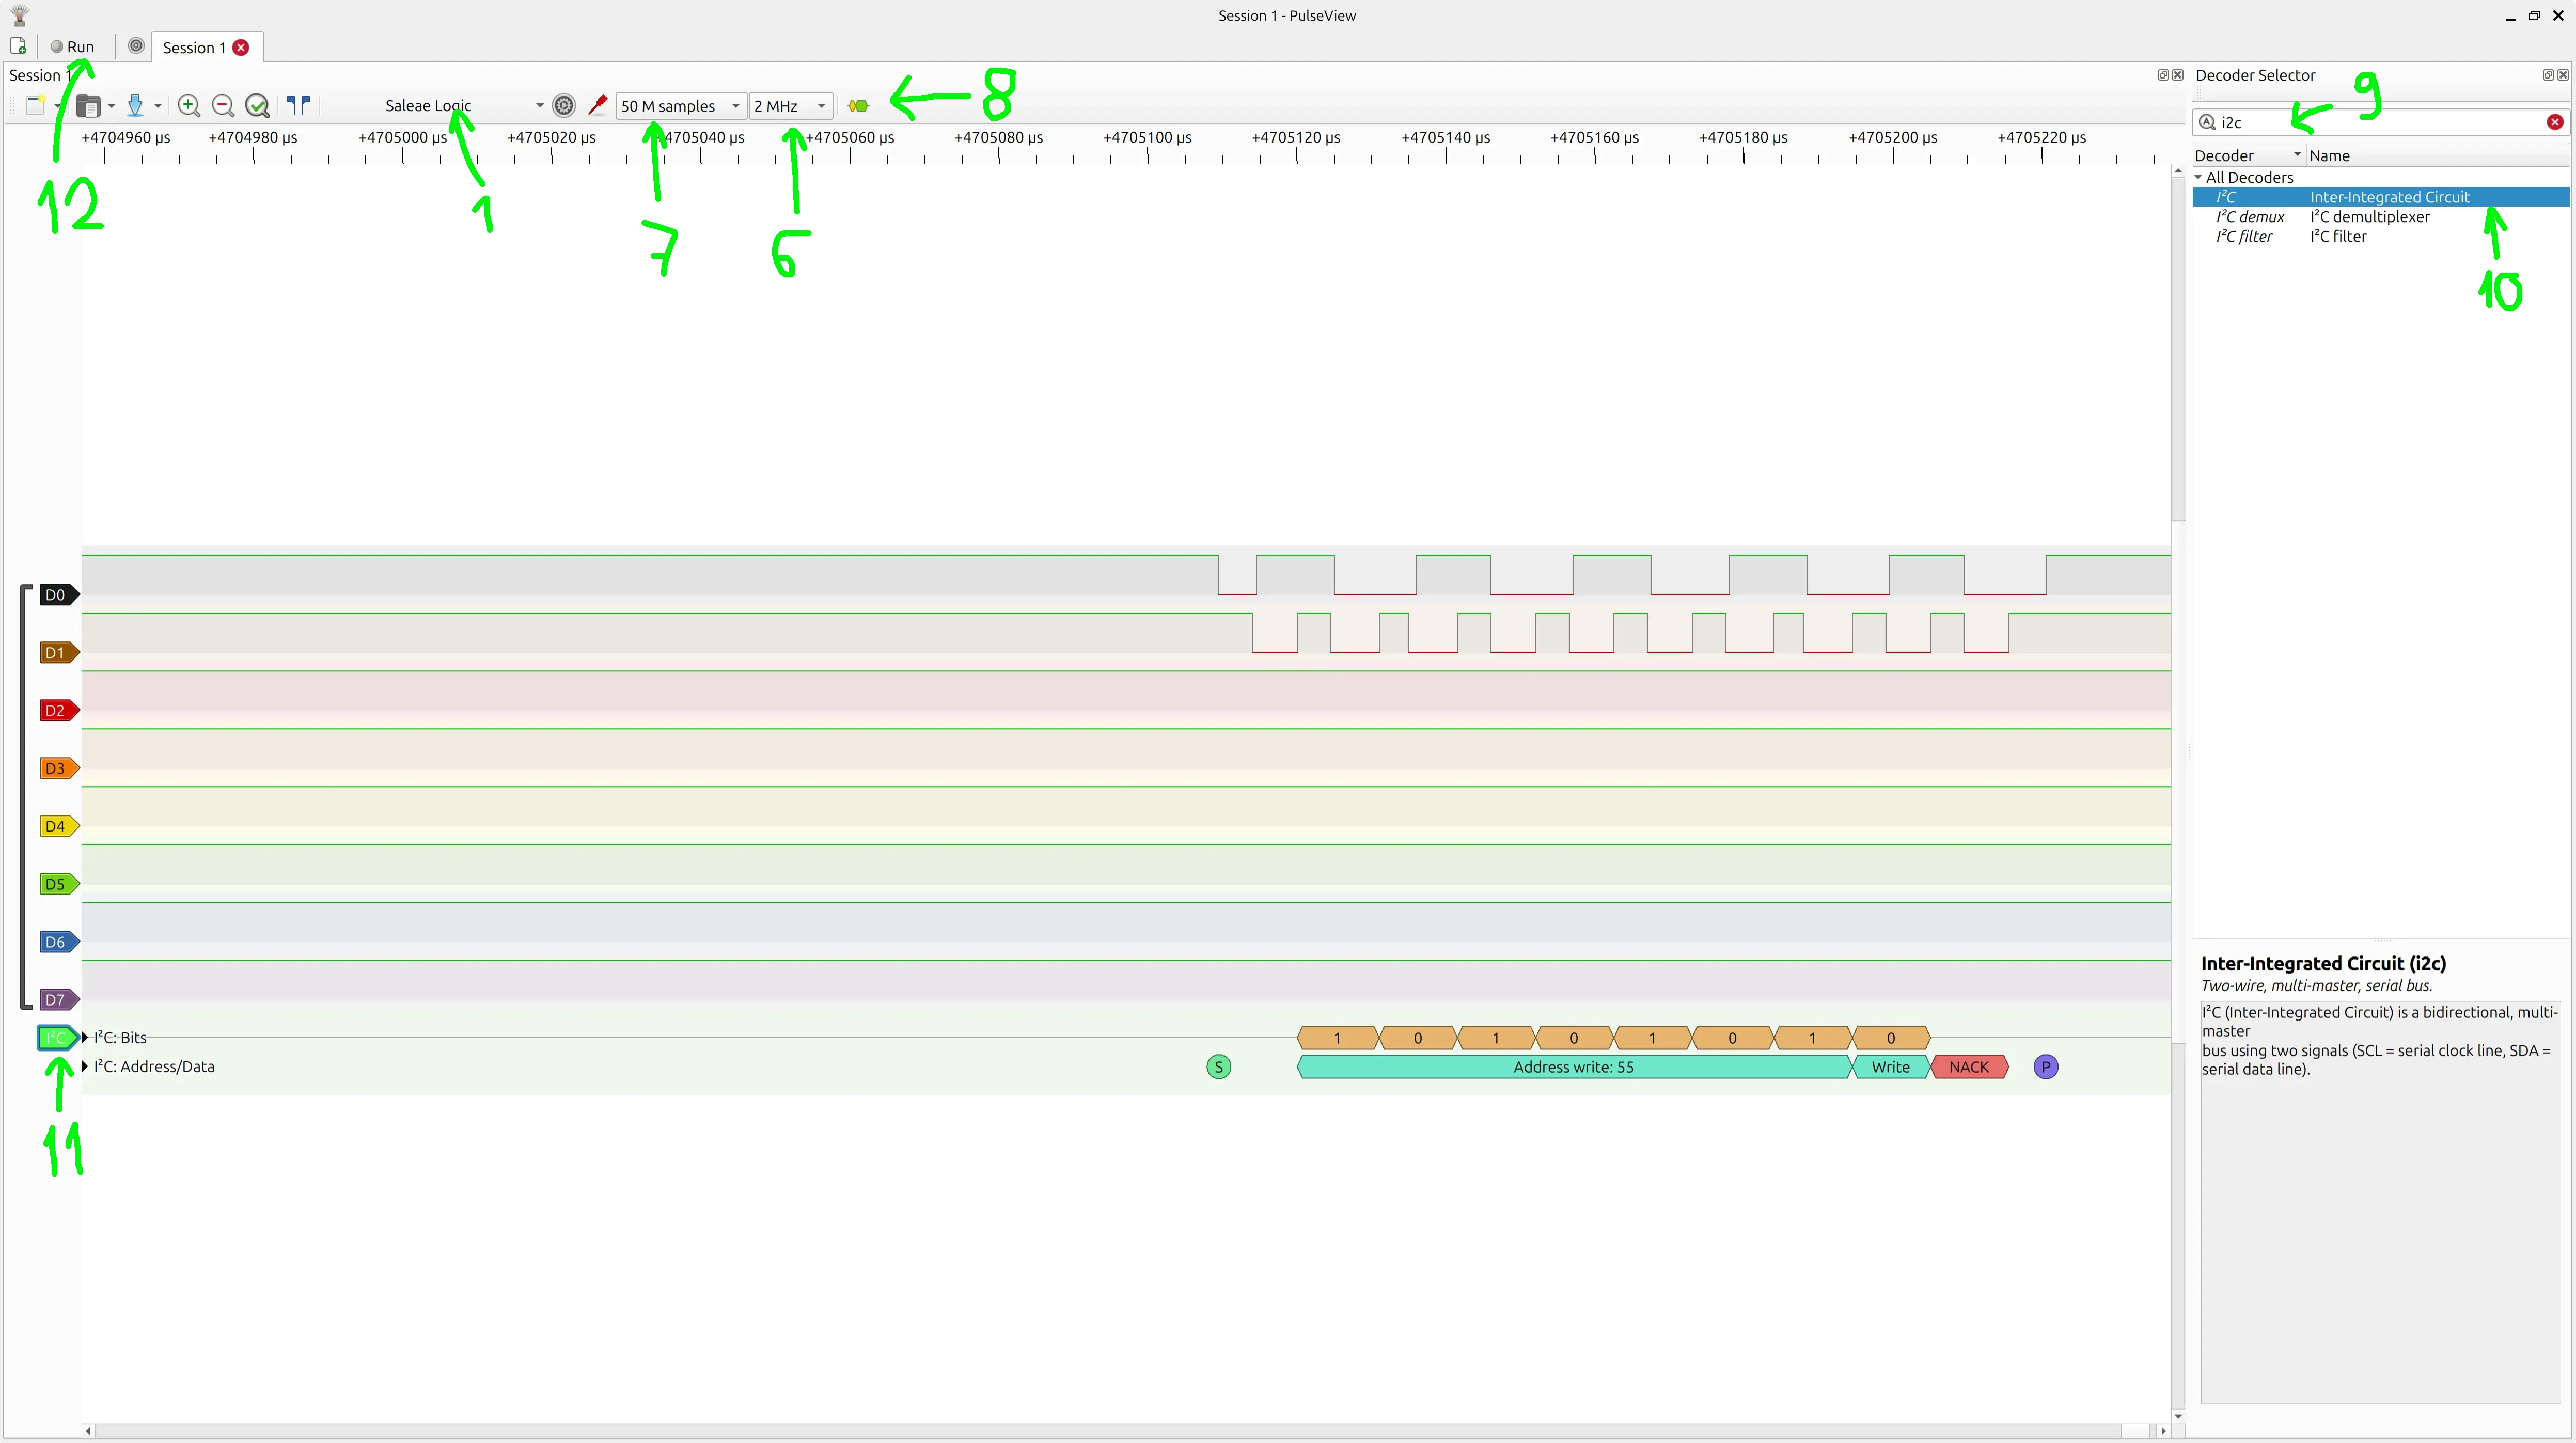Toggle the D2 channel label
Viewport: 2576px width, 1443px height.
coord(56,711)
